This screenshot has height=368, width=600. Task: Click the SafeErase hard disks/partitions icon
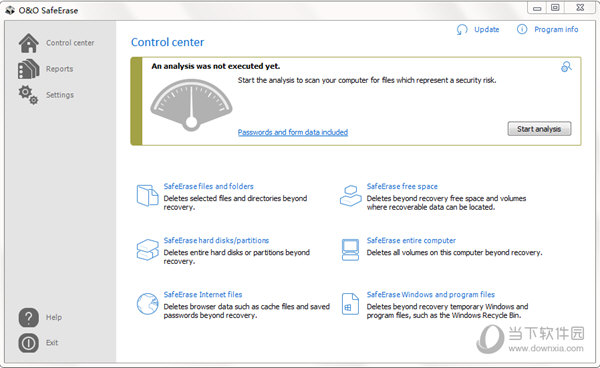(147, 250)
